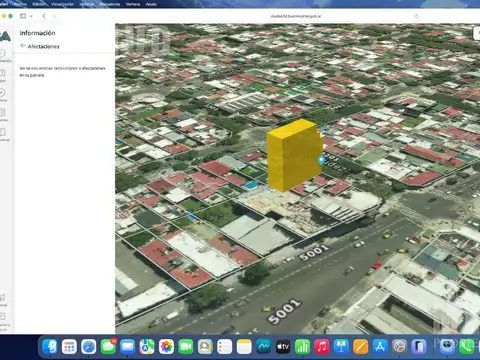Go back with the Safari back arrow
Image resolution: width=480 pixels, height=360 pixels.
[44, 16]
